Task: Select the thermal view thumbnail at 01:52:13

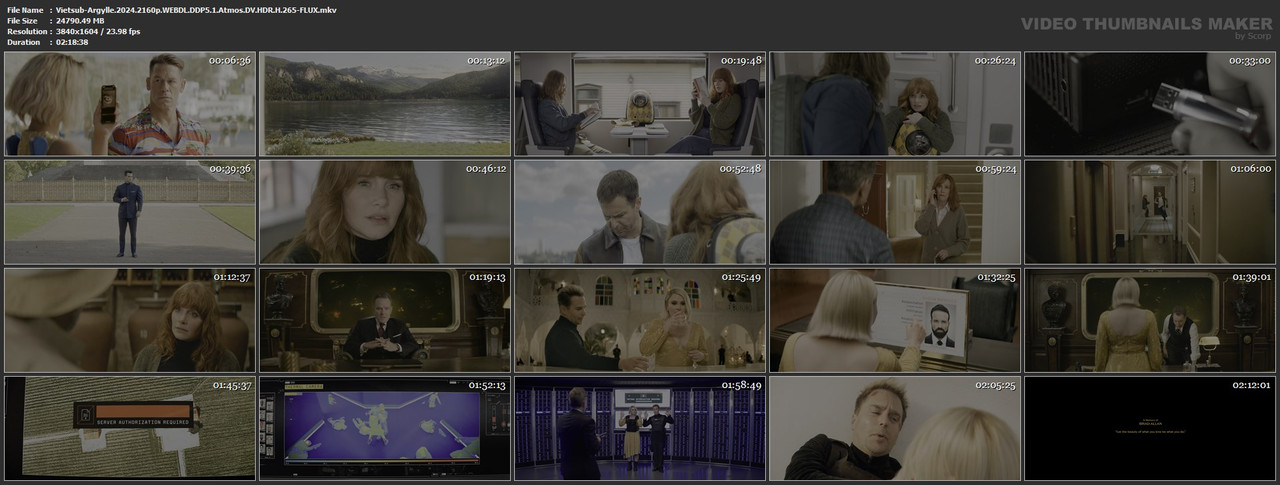Action: (385, 428)
